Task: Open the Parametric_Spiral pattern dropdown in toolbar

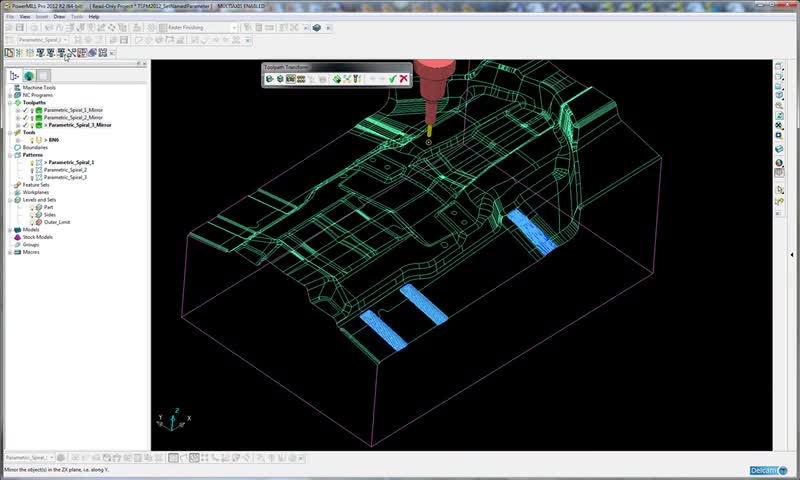Action: click(x=65, y=40)
